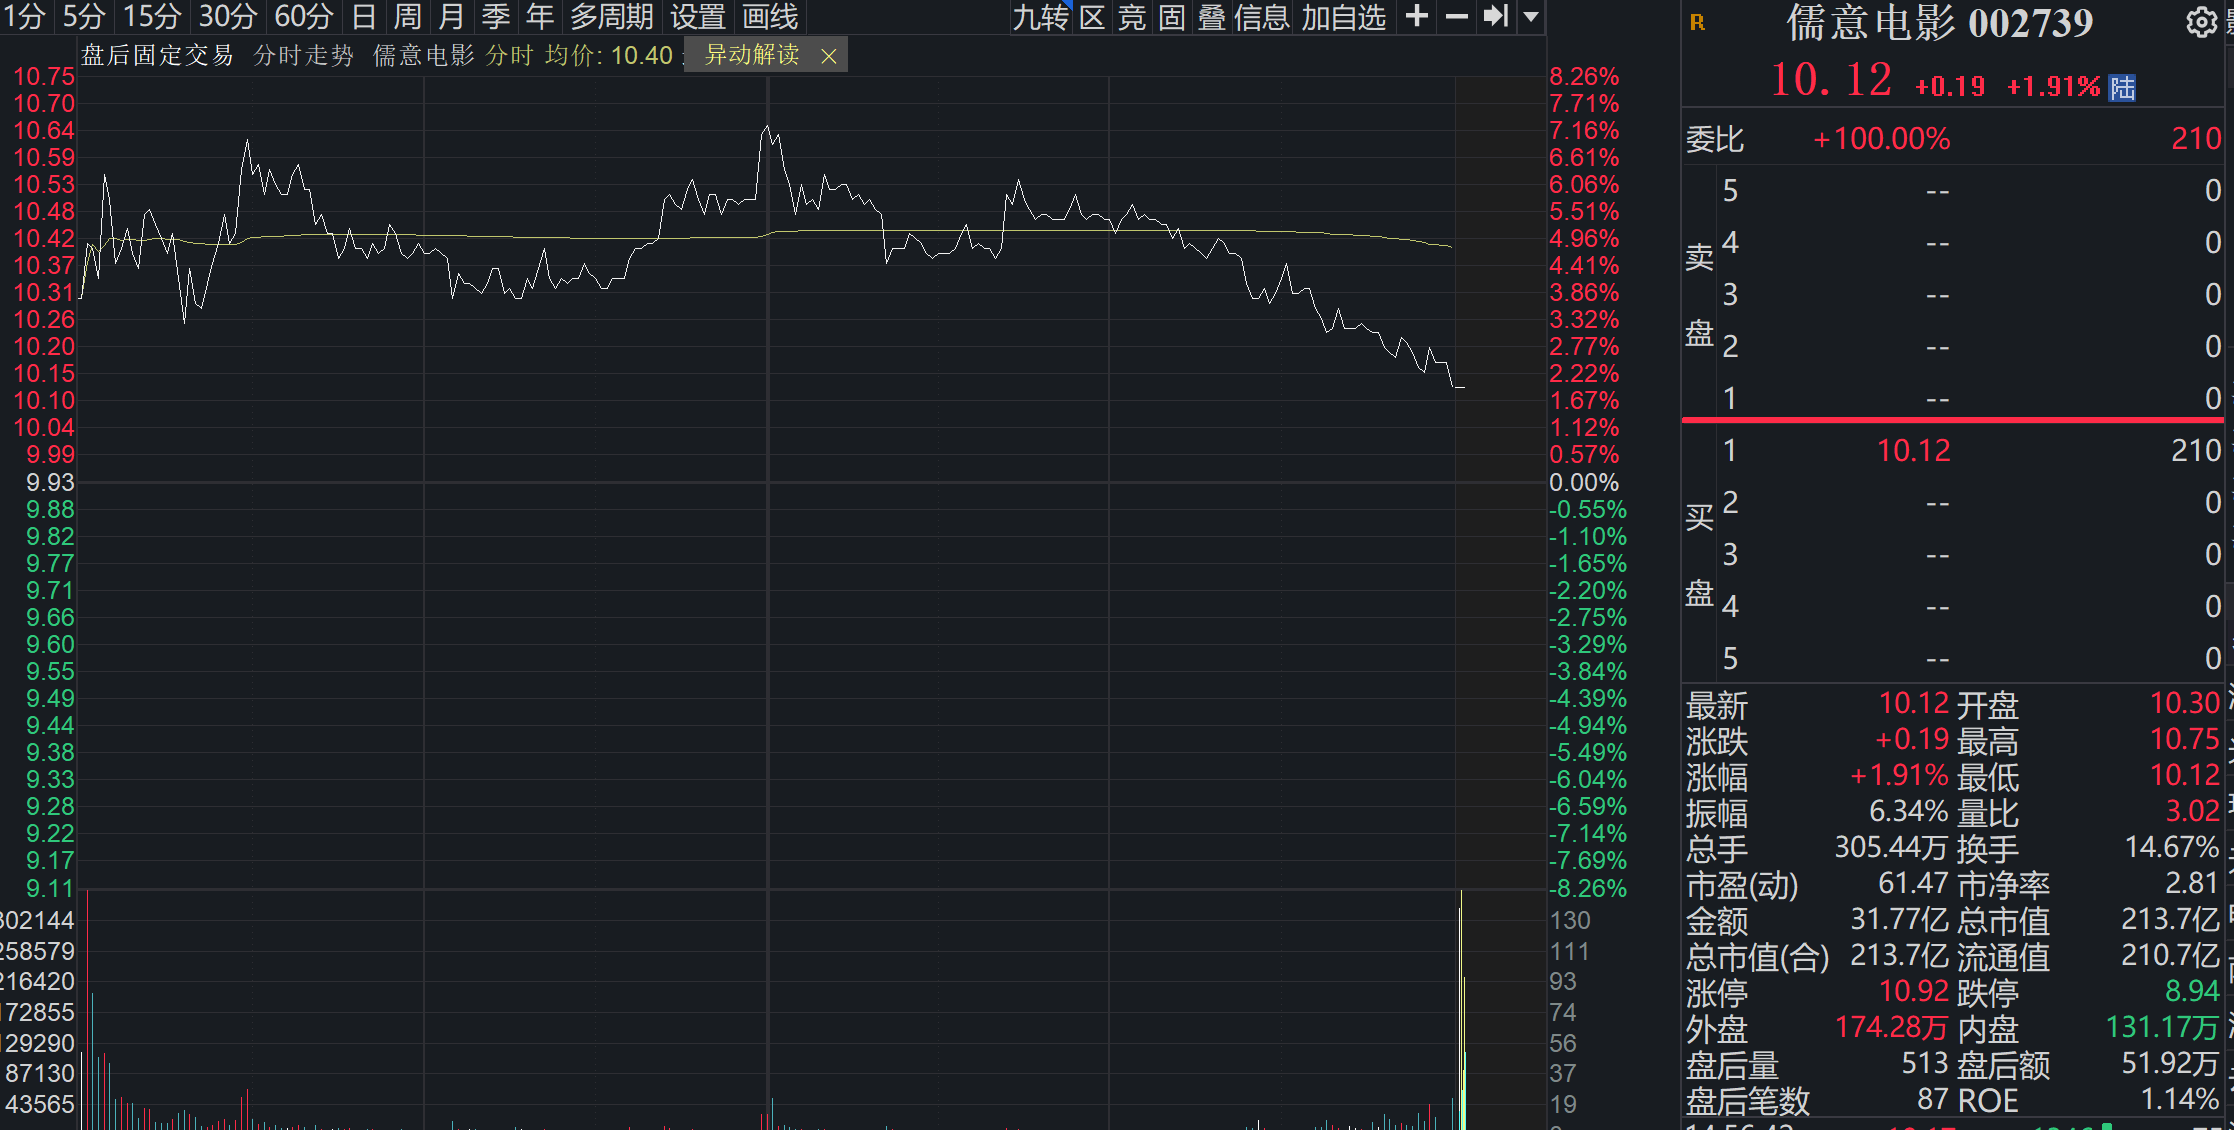Click the 分时走势 label
This screenshot has height=1130, width=2234.
coord(304,55)
